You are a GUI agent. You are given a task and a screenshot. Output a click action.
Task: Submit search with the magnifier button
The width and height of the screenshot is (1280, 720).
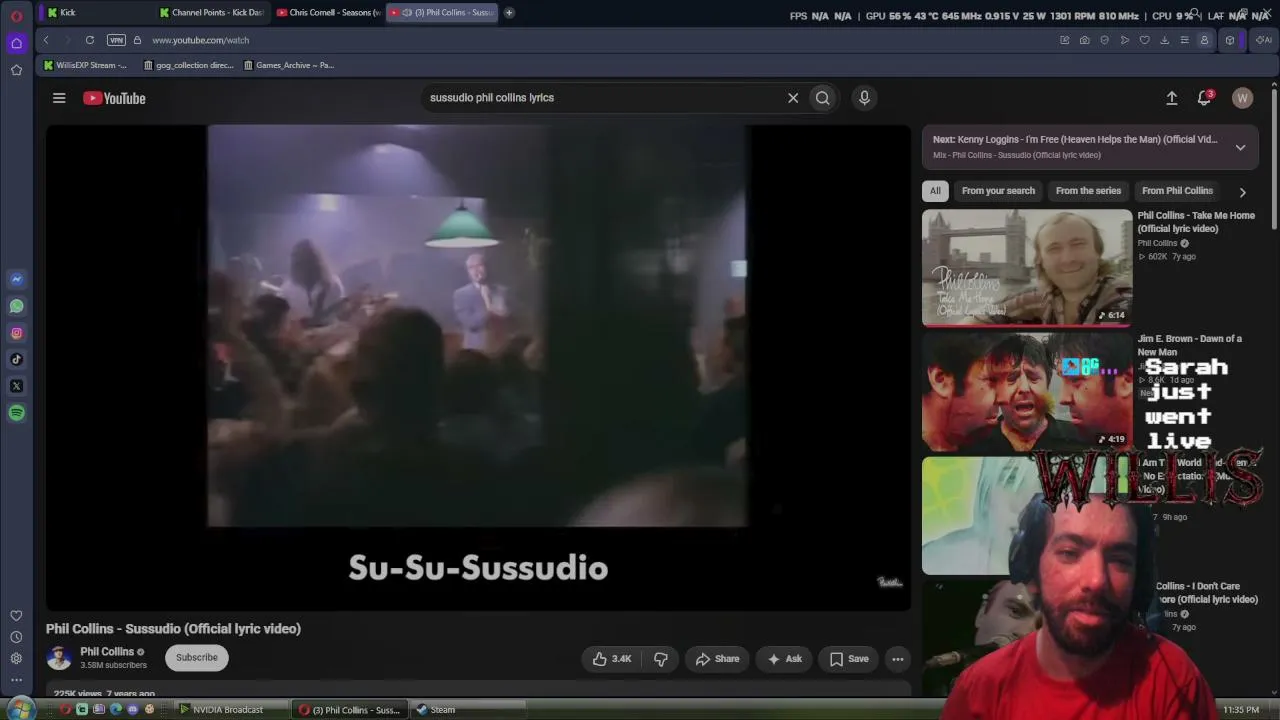[x=822, y=98]
